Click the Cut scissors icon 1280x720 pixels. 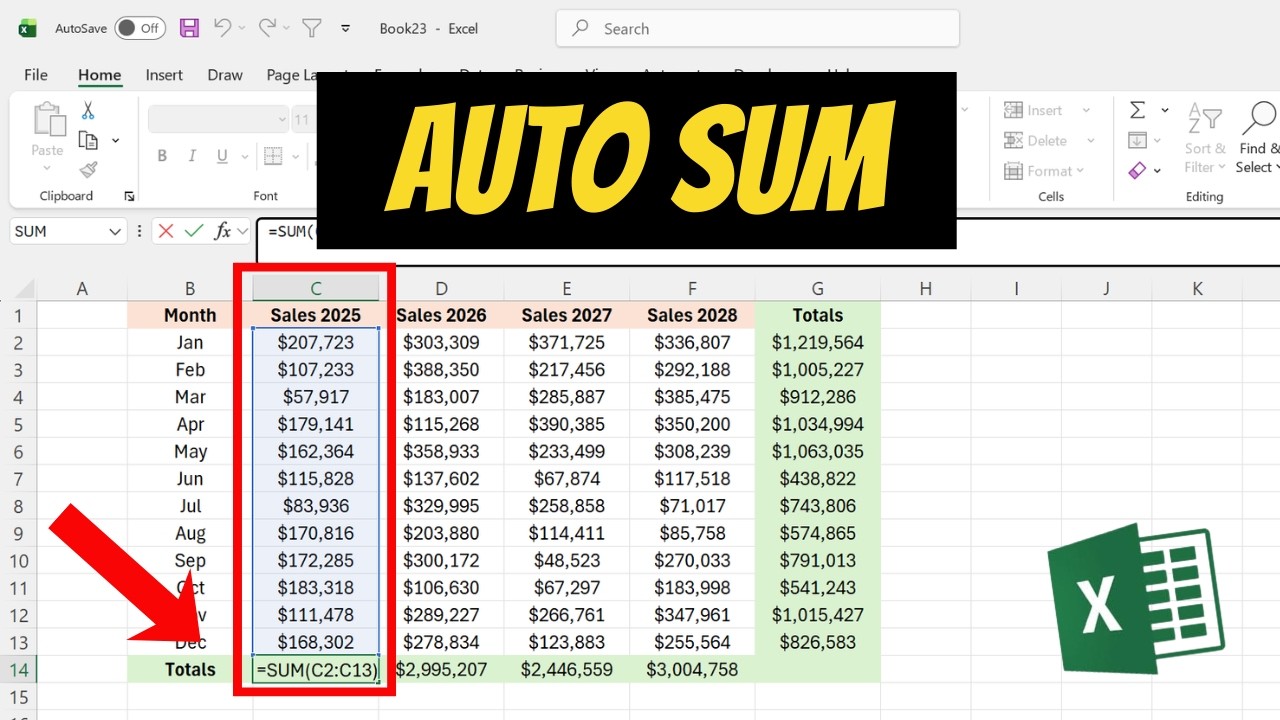click(88, 111)
